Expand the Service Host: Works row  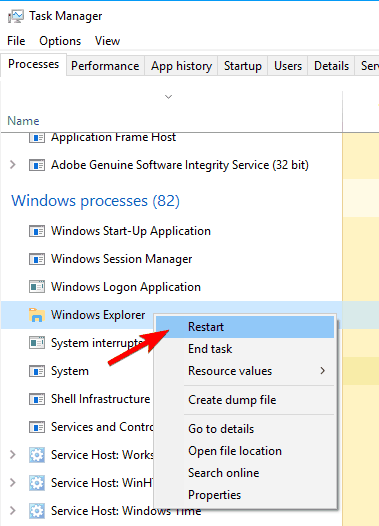(13, 455)
